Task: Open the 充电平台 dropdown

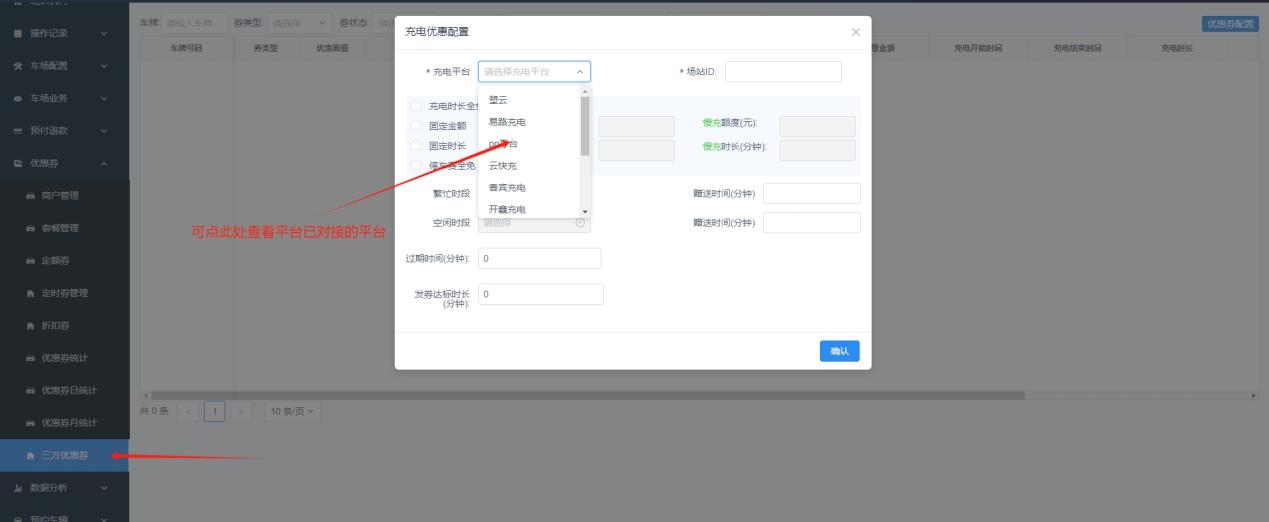Action: (x=534, y=72)
